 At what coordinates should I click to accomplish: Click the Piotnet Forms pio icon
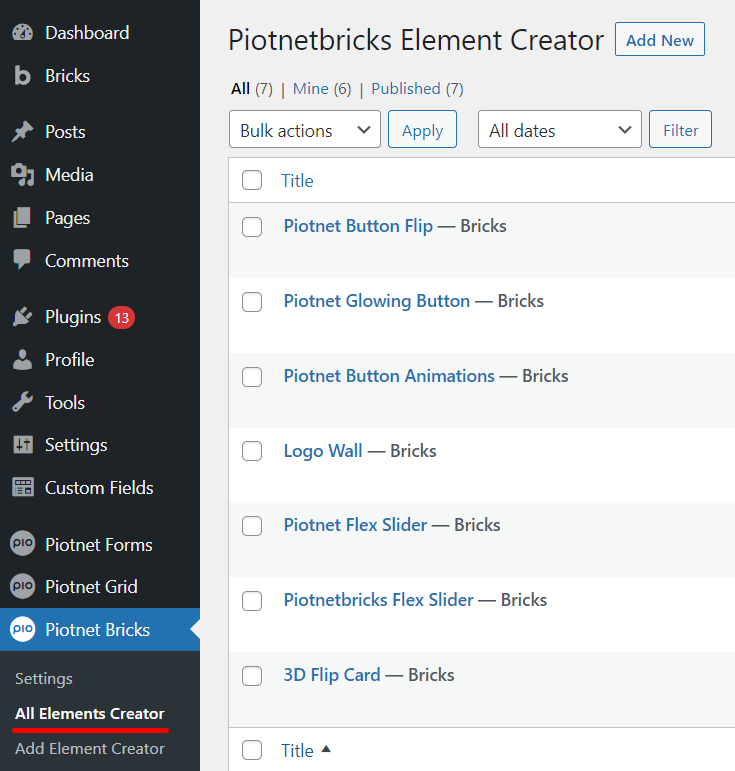pos(23,543)
